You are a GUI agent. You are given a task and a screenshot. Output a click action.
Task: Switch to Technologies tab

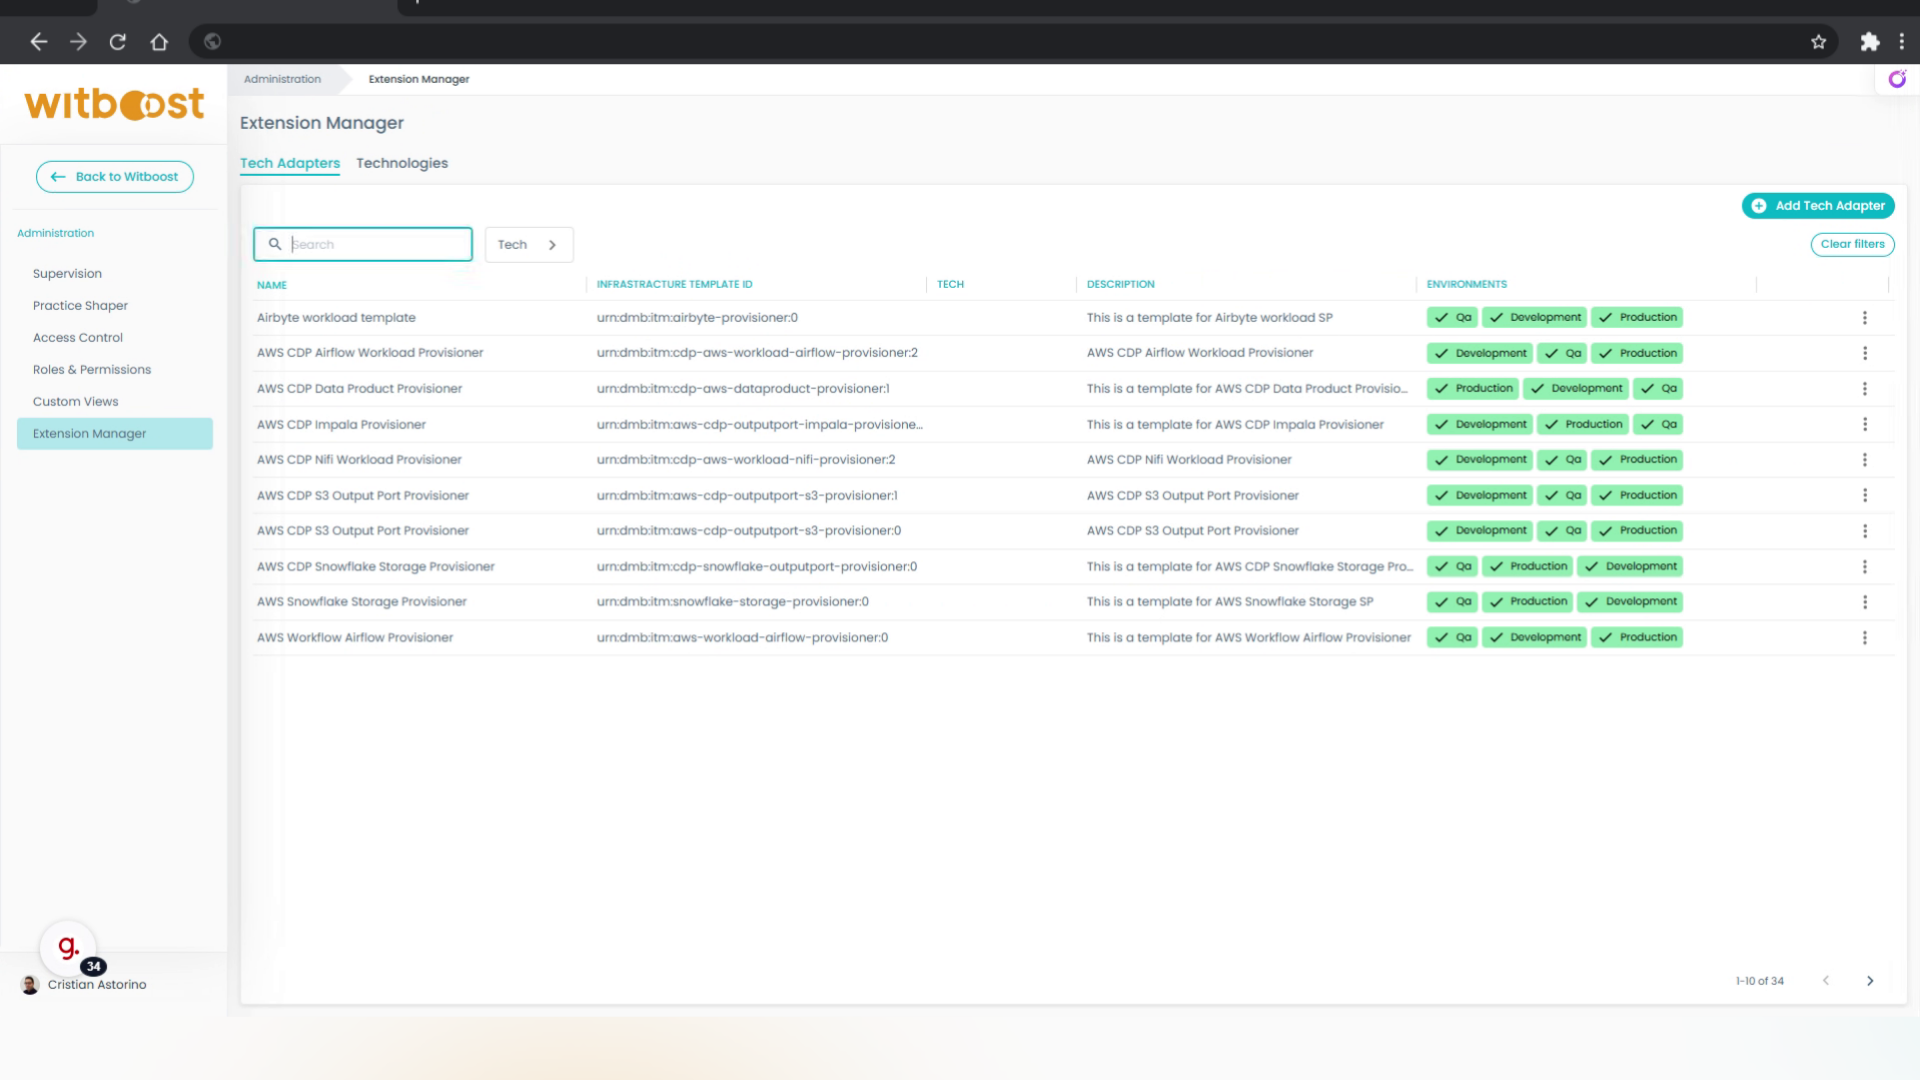(x=402, y=163)
